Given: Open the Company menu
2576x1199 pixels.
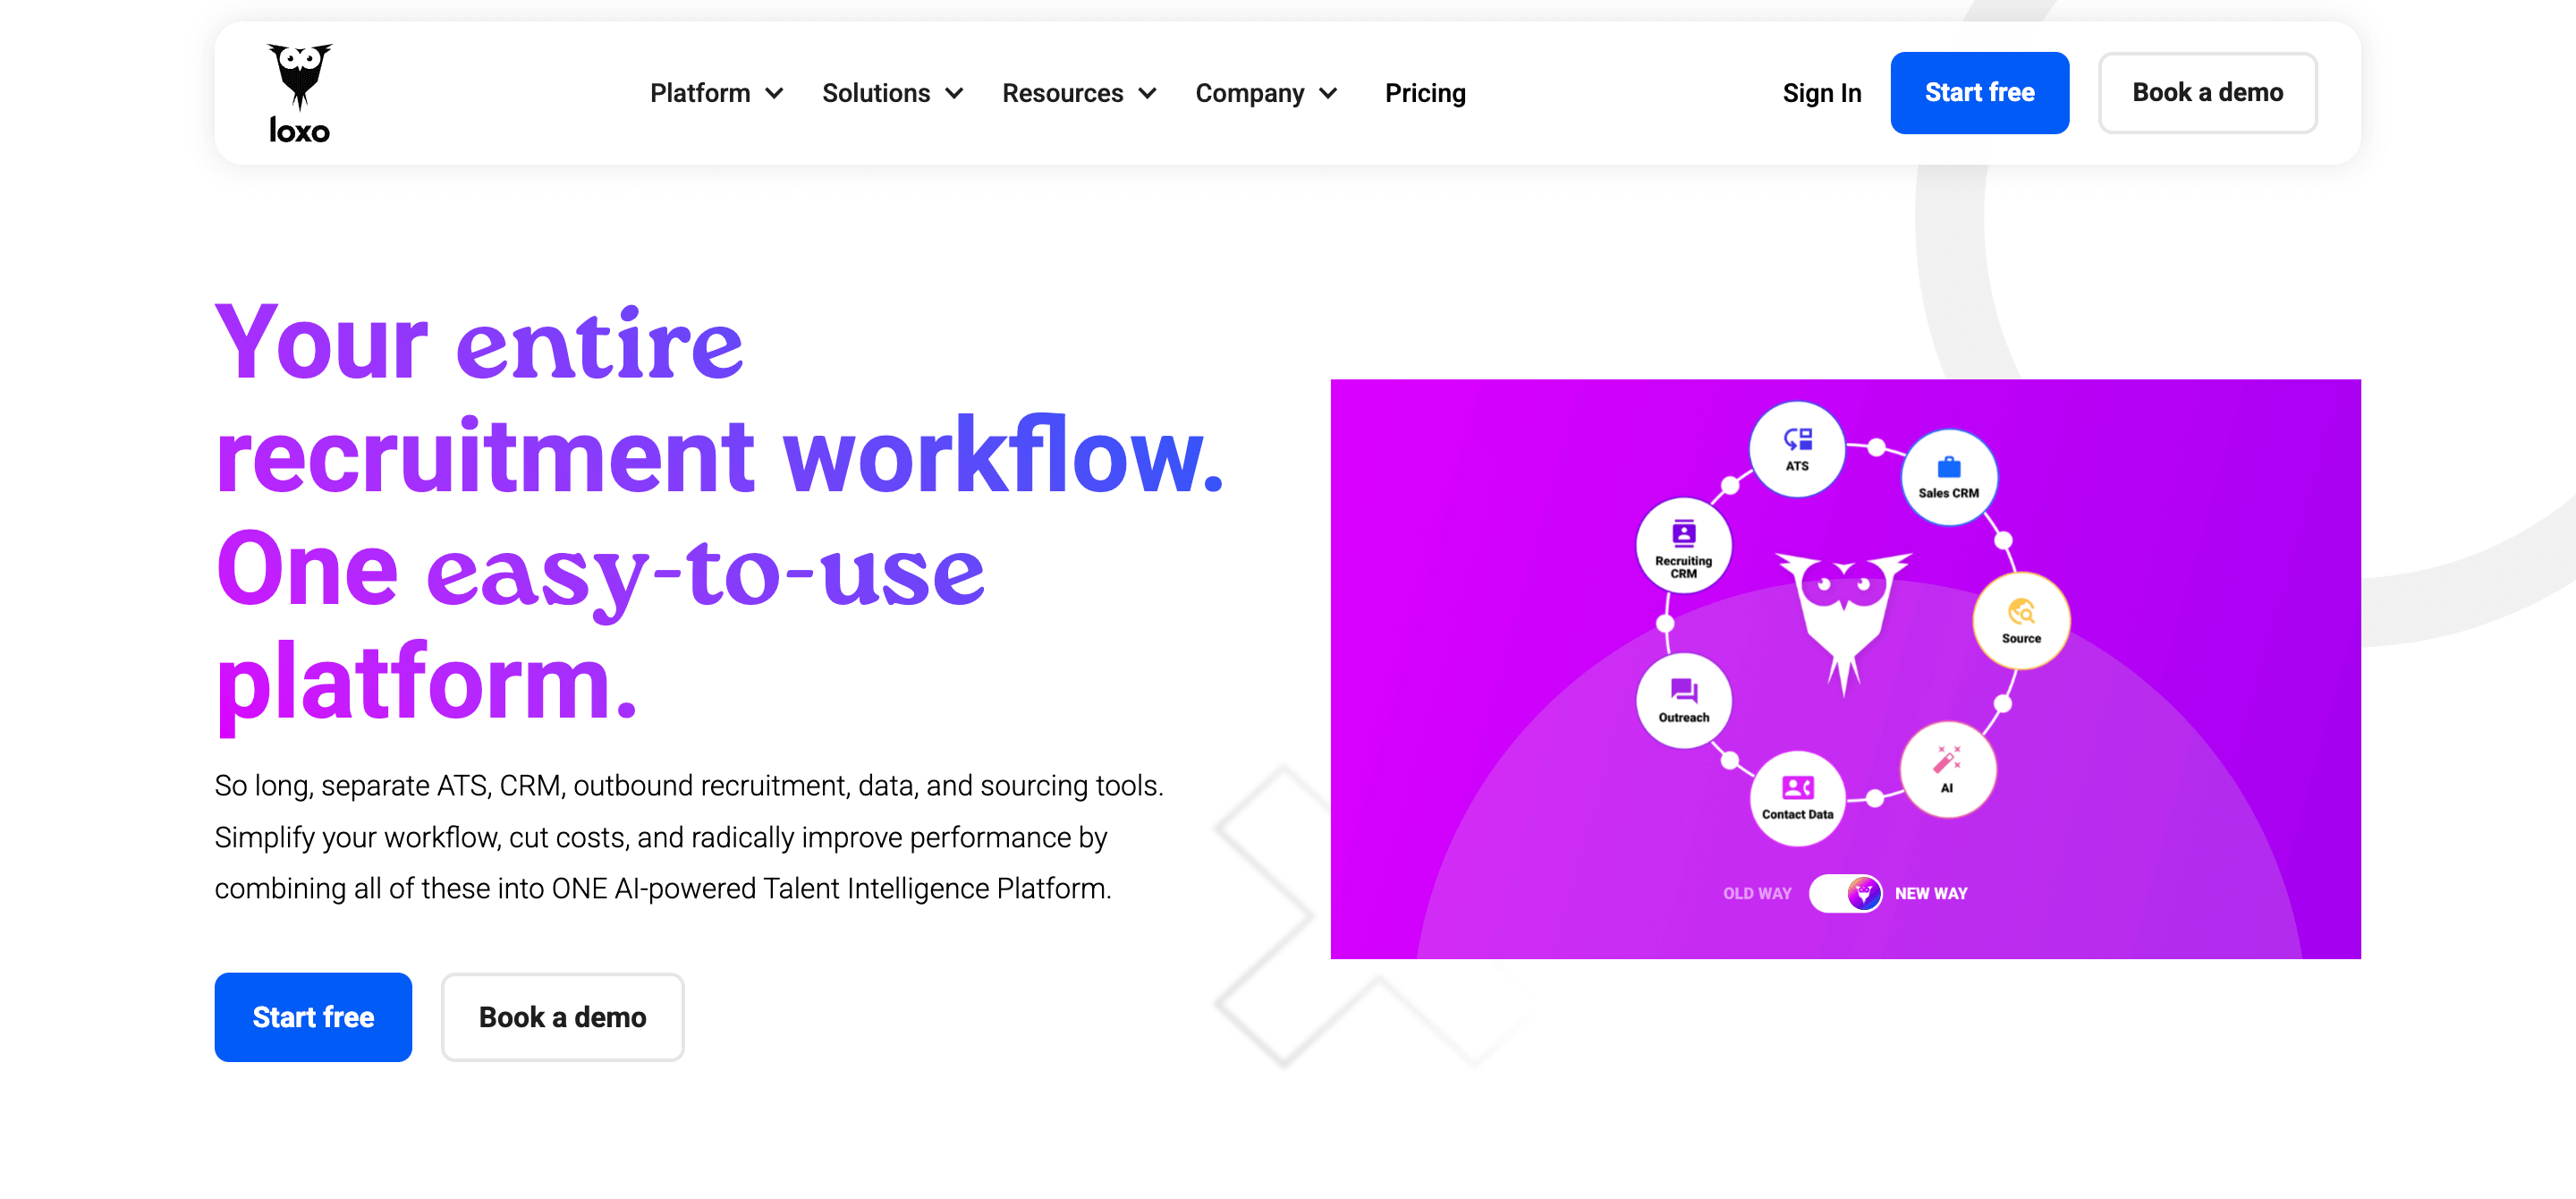Looking at the screenshot, I should pos(1265,93).
